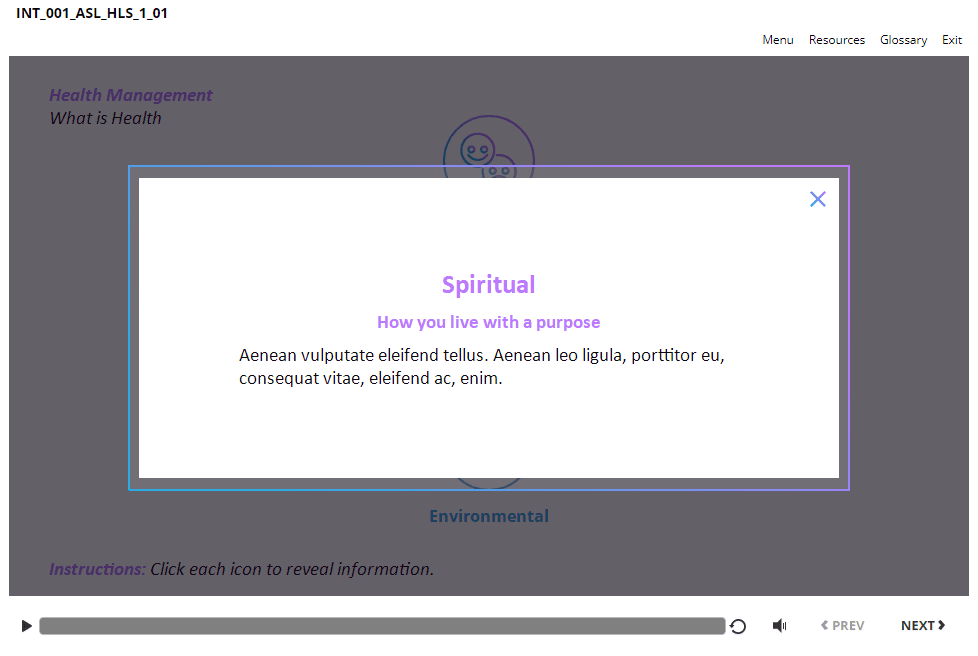Click the Health Management title
This screenshot has height=656, width=978.
131,95
